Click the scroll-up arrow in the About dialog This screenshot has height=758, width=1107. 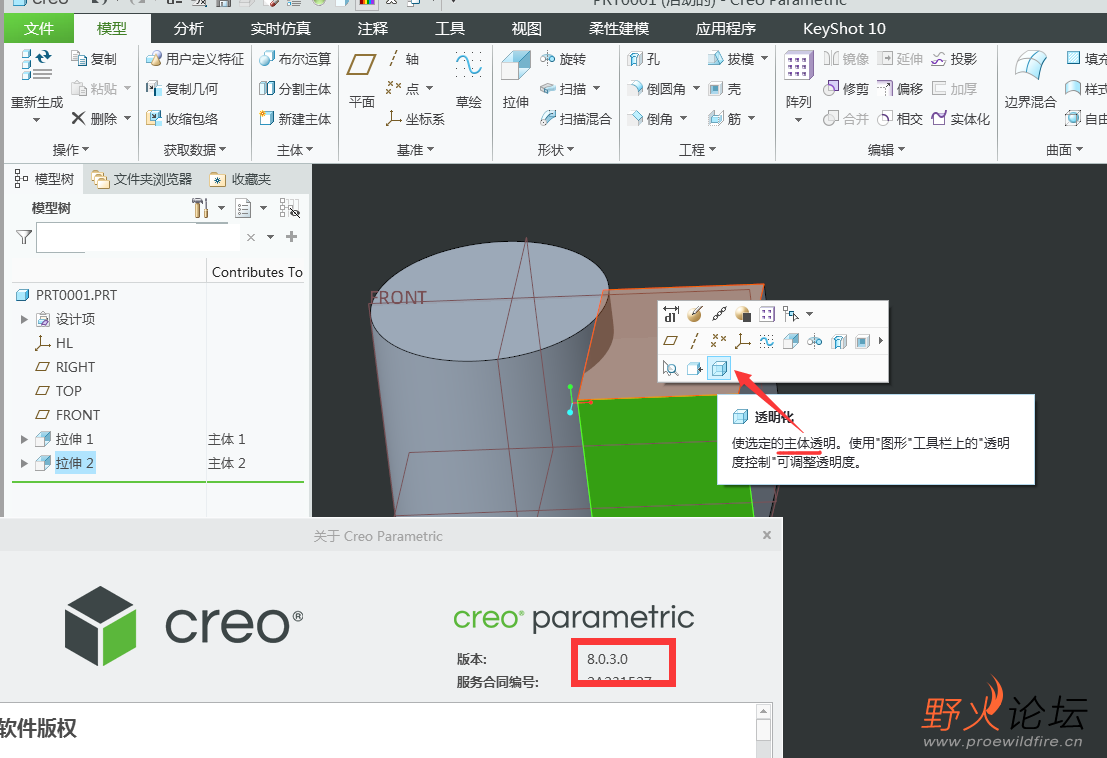(x=763, y=711)
